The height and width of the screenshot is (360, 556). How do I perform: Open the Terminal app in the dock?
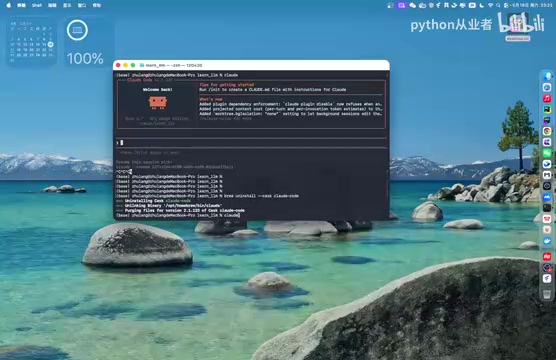[x=547, y=207]
